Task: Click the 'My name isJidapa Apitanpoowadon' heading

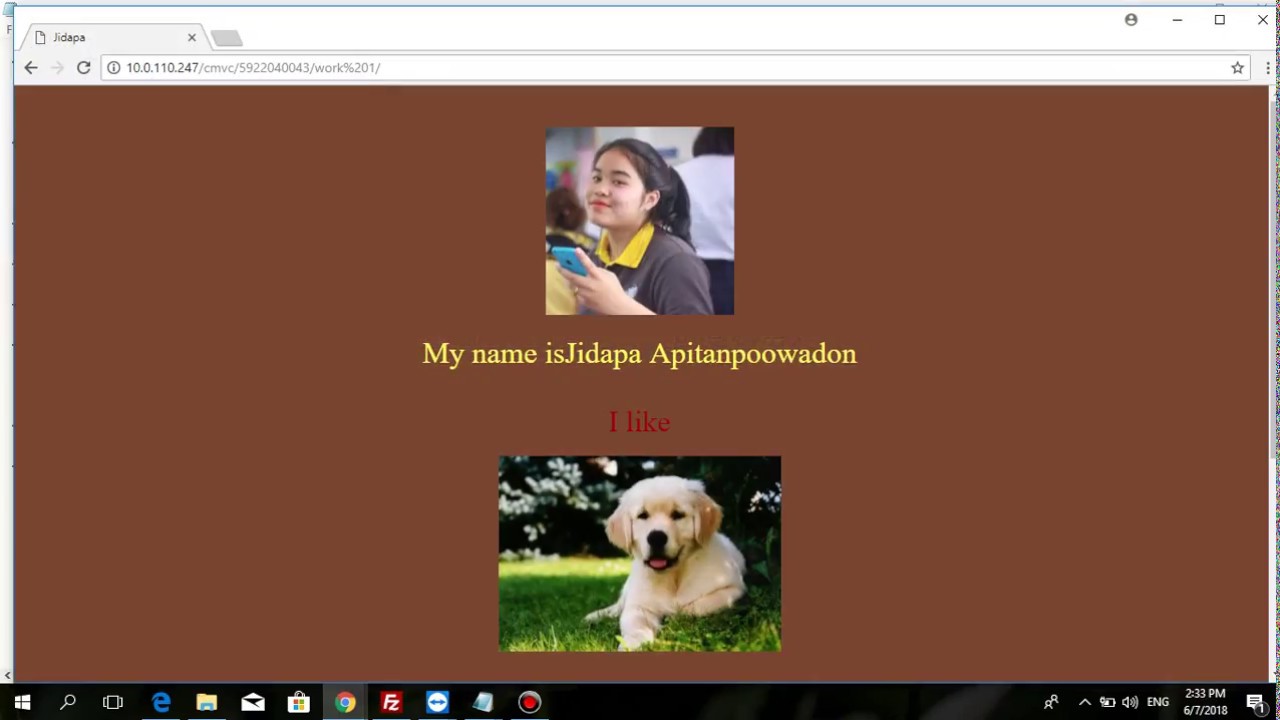Action: (640, 354)
